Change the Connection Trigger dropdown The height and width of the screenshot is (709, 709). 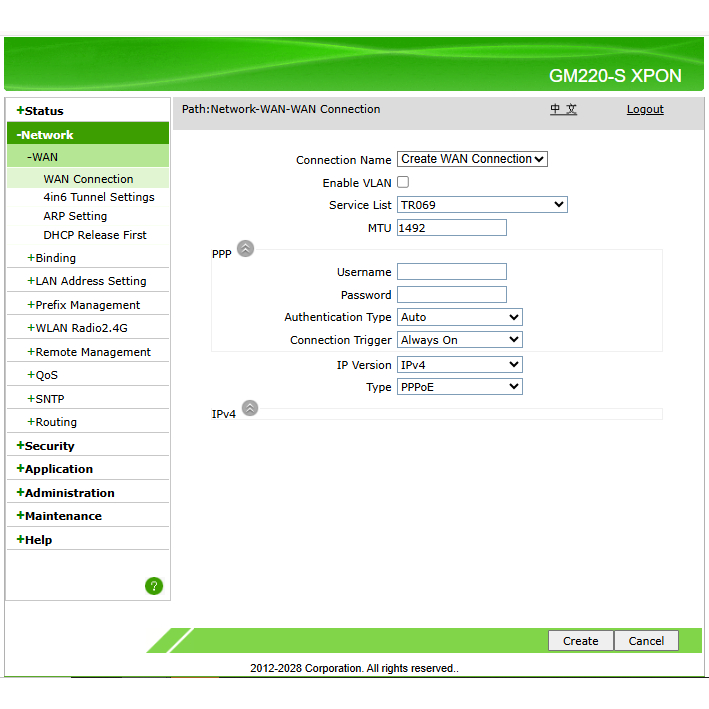click(459, 340)
